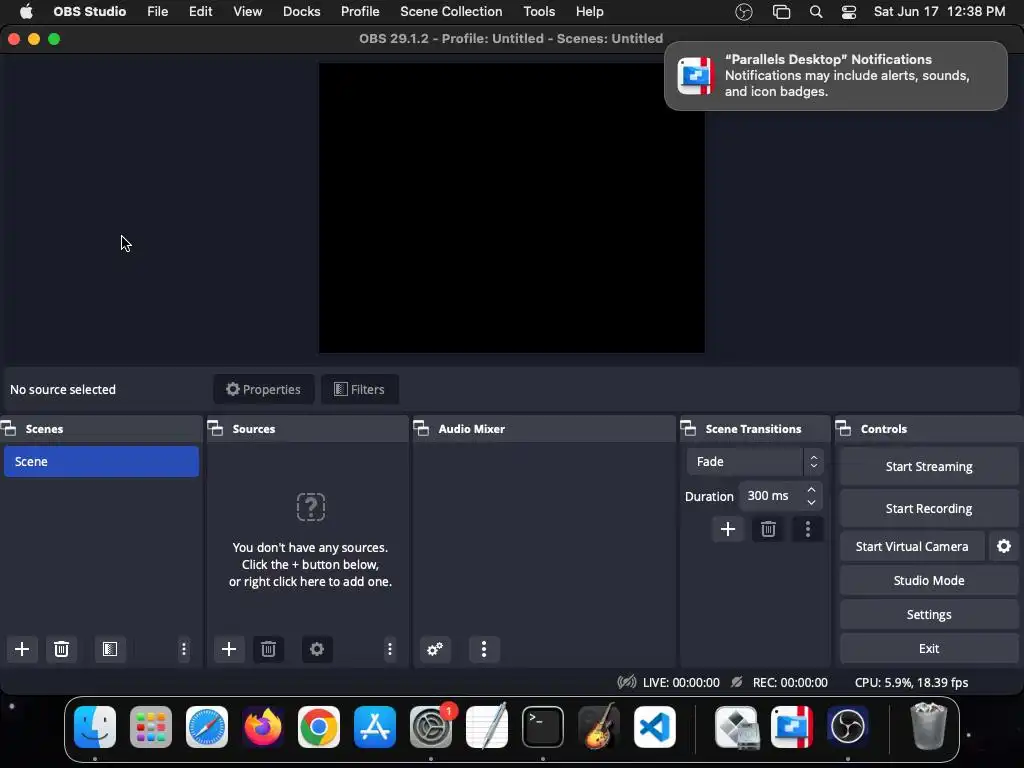Click the Parallels Desktop notification banner

coord(836,76)
